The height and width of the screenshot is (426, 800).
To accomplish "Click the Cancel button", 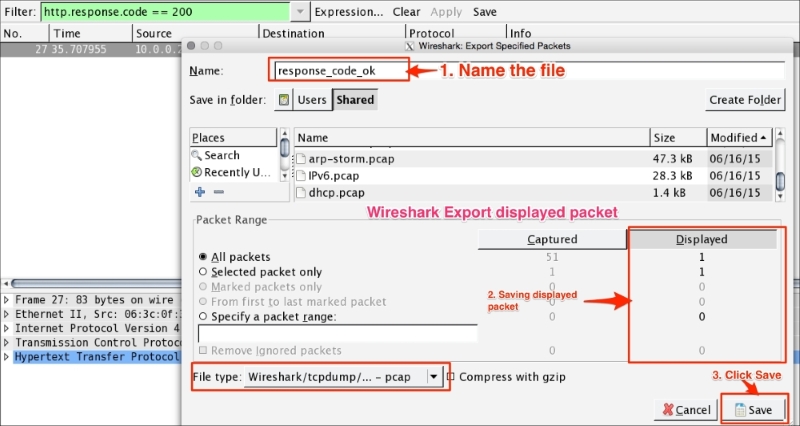I will coord(686,410).
